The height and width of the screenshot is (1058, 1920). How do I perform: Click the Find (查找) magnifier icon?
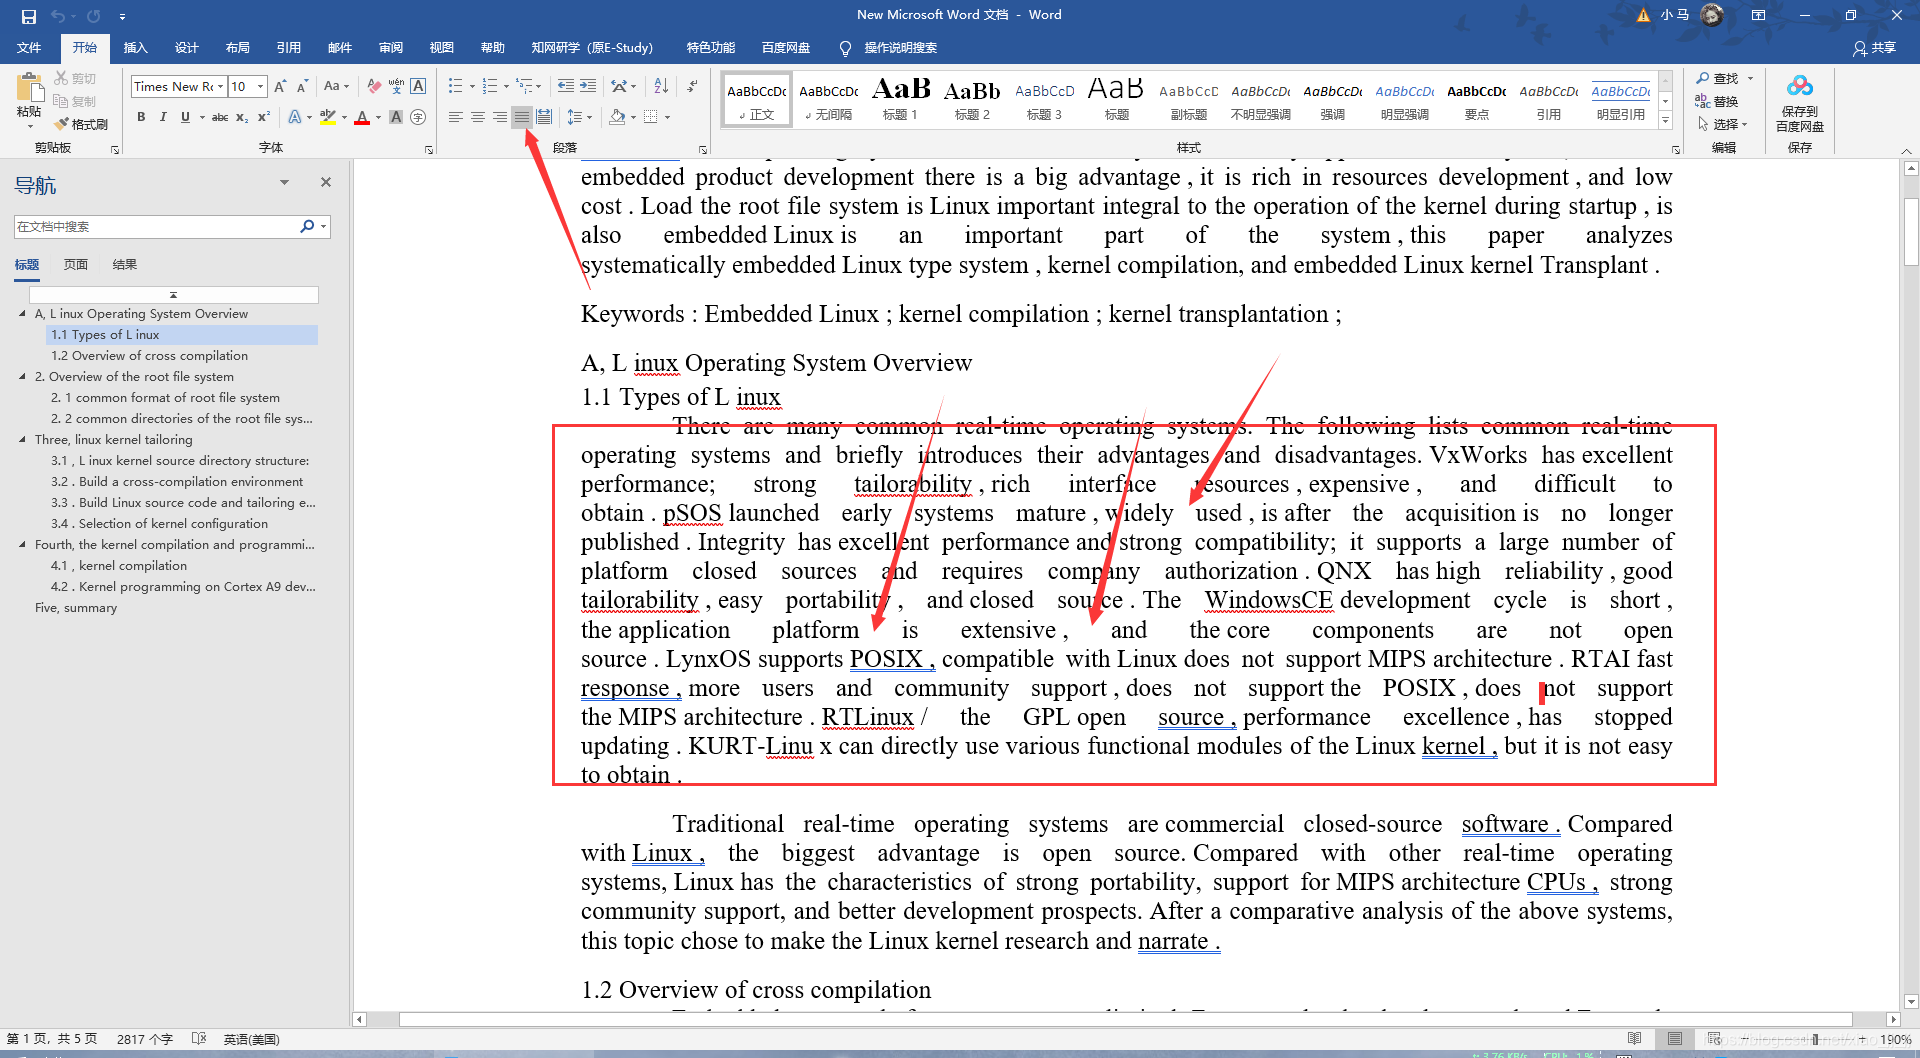(1703, 78)
